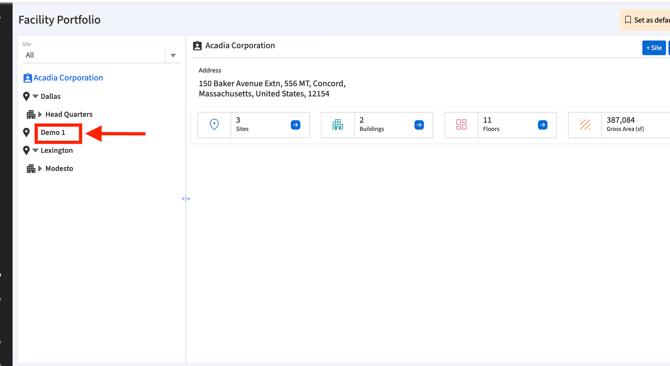Image resolution: width=670 pixels, height=366 pixels.
Task: Open the Sites card arrow button
Action: tap(296, 125)
